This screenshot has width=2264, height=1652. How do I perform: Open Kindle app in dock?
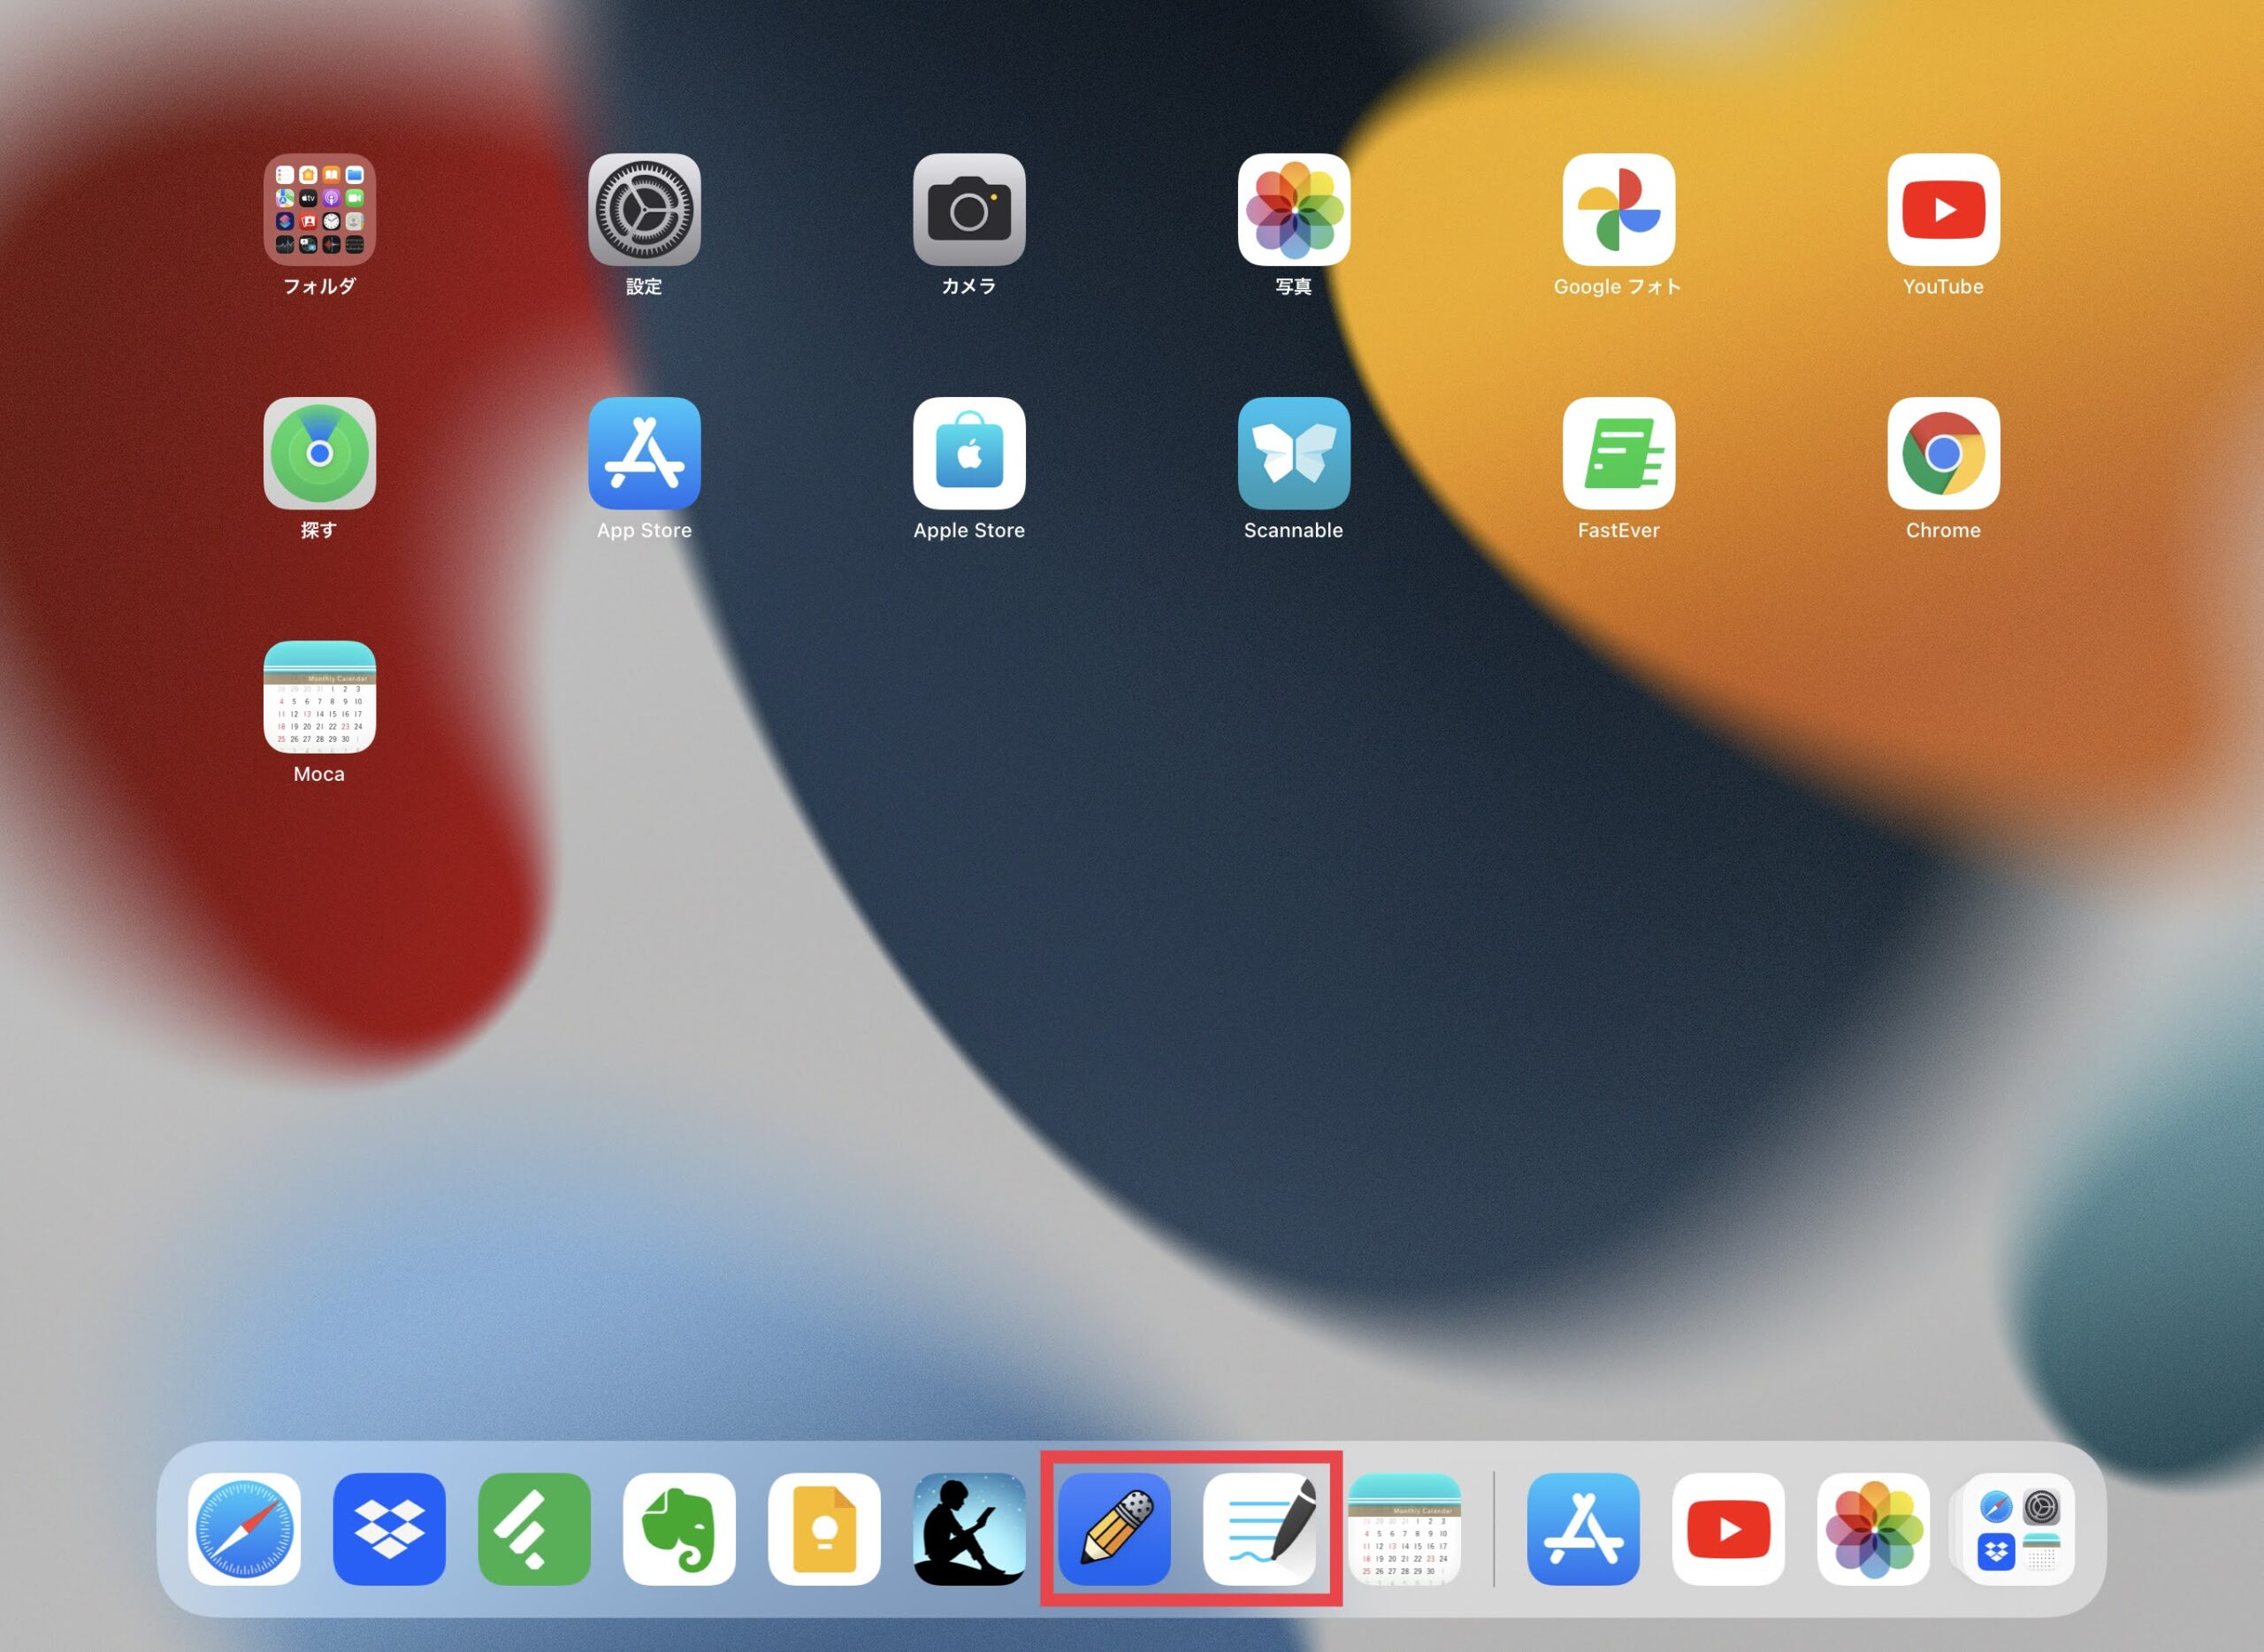968,1528
